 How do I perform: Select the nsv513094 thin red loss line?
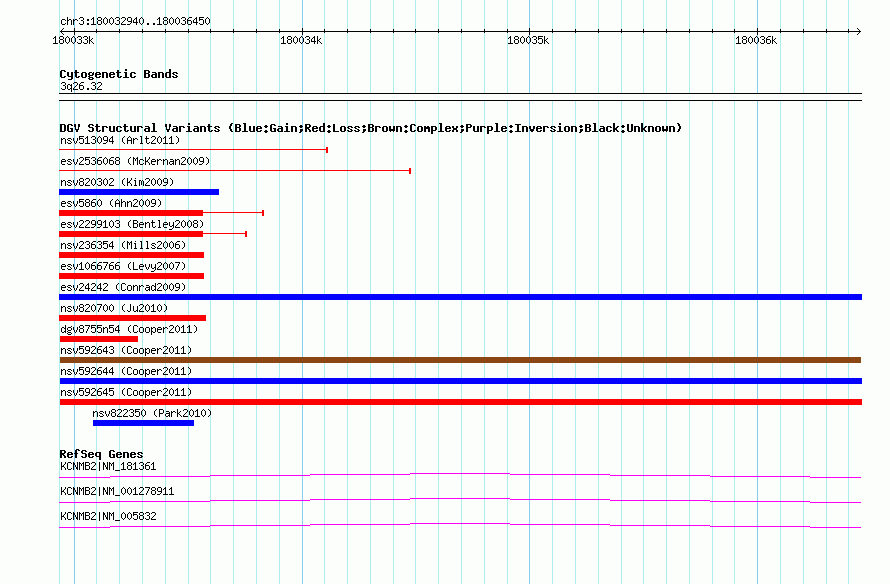click(194, 150)
